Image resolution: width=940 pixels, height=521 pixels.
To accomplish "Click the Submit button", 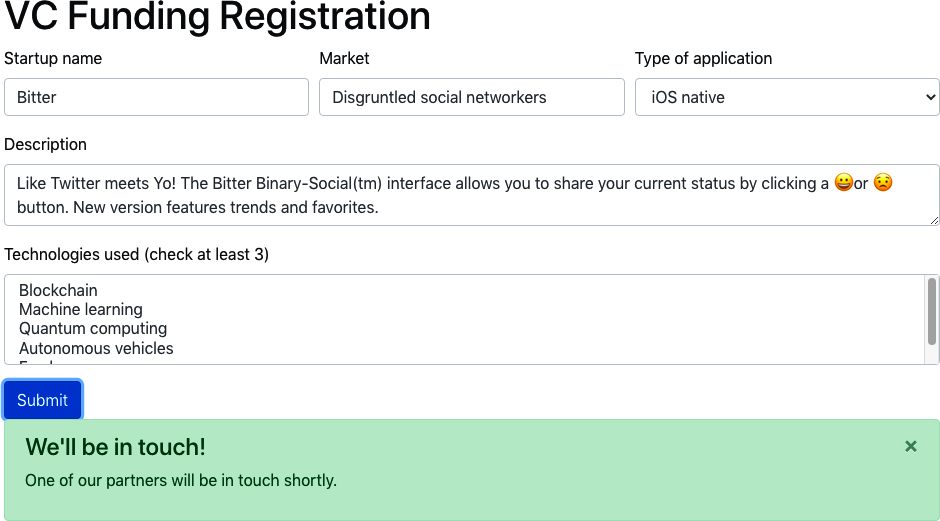I will tap(43, 400).
